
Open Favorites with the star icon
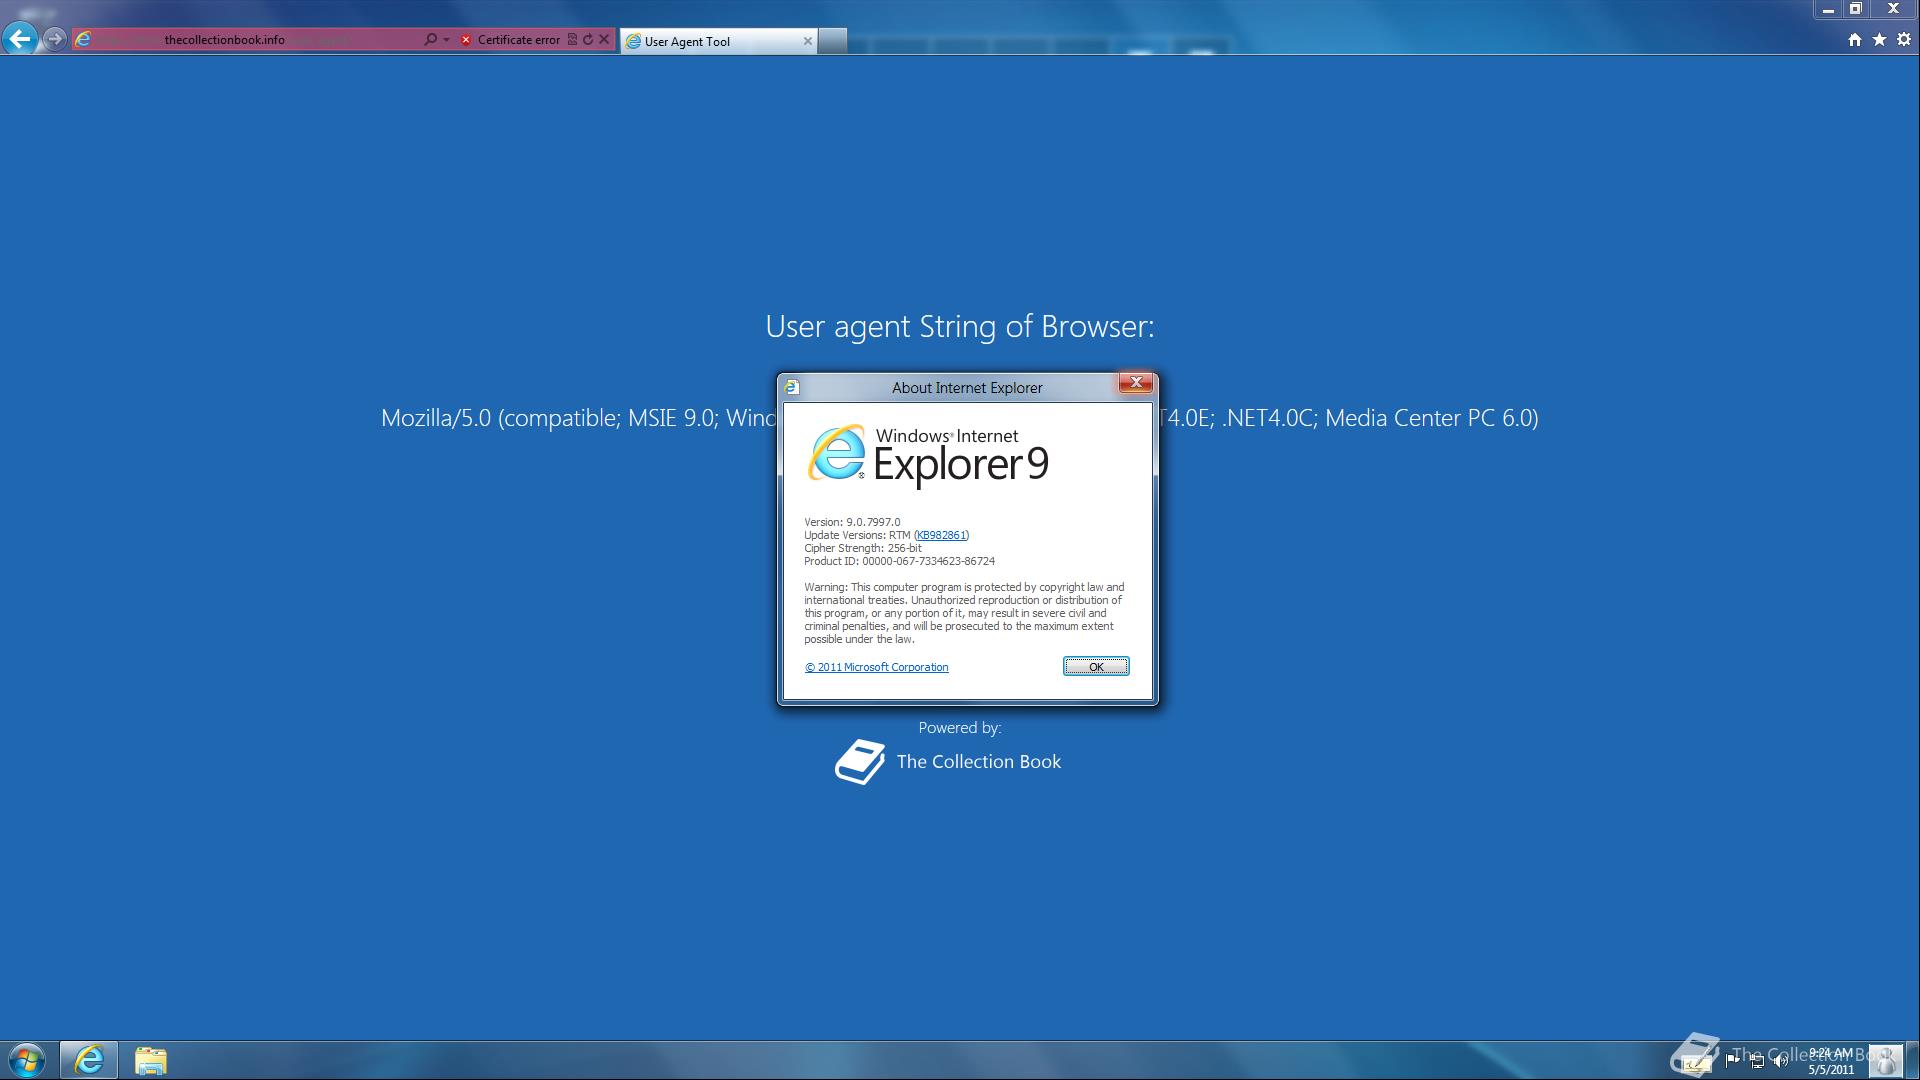[1879, 39]
